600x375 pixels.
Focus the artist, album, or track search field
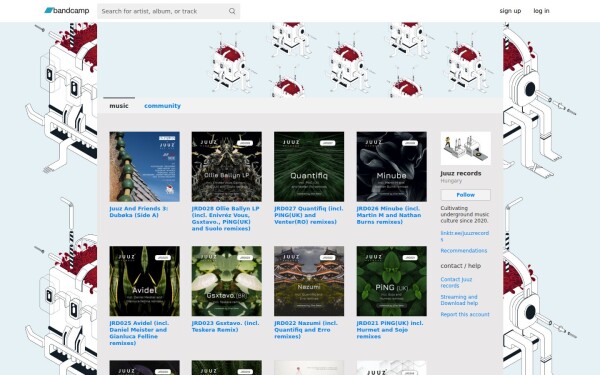pyautogui.click(x=169, y=11)
